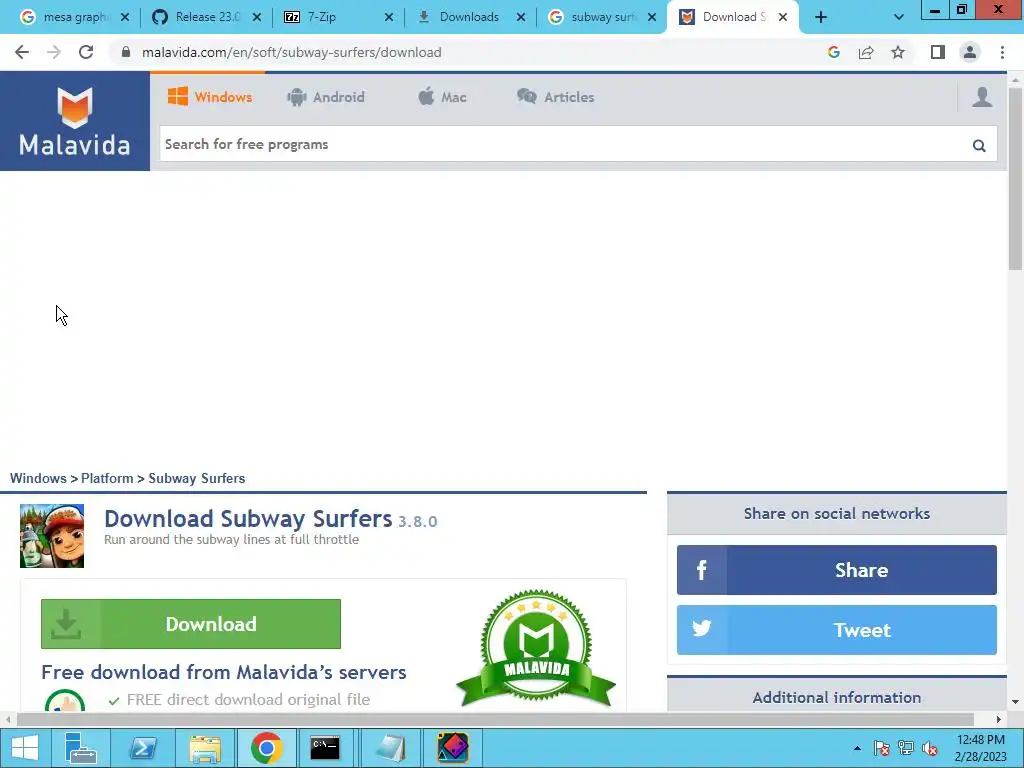Open a new browser tab
The height and width of the screenshot is (768, 1024).
821,18
